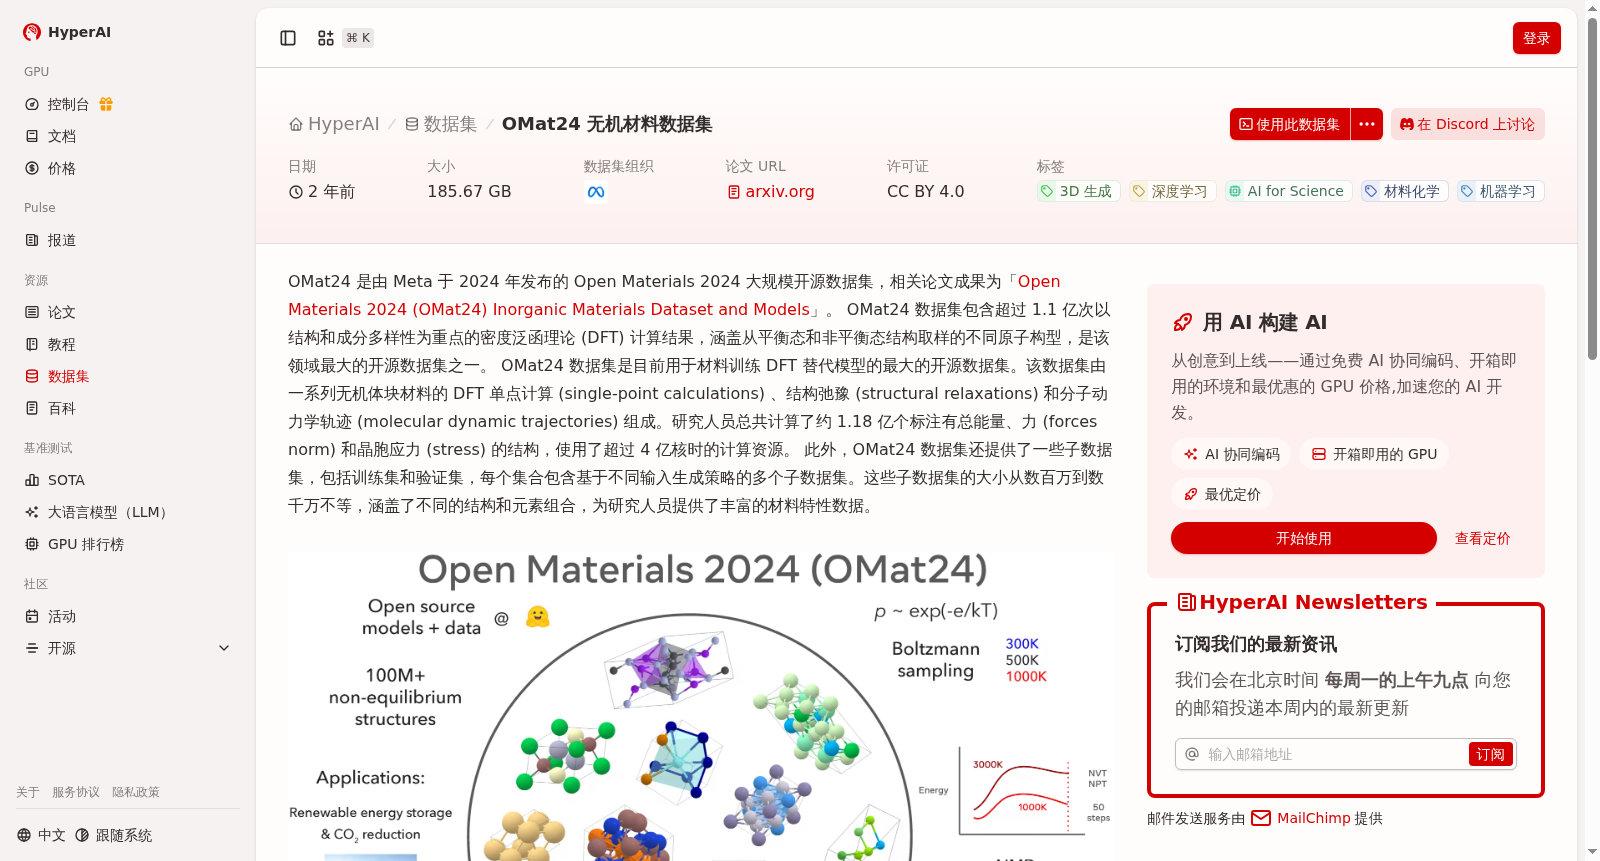The image size is (1600, 861).
Task: Click 使用此数据集 button
Action: coord(1290,124)
